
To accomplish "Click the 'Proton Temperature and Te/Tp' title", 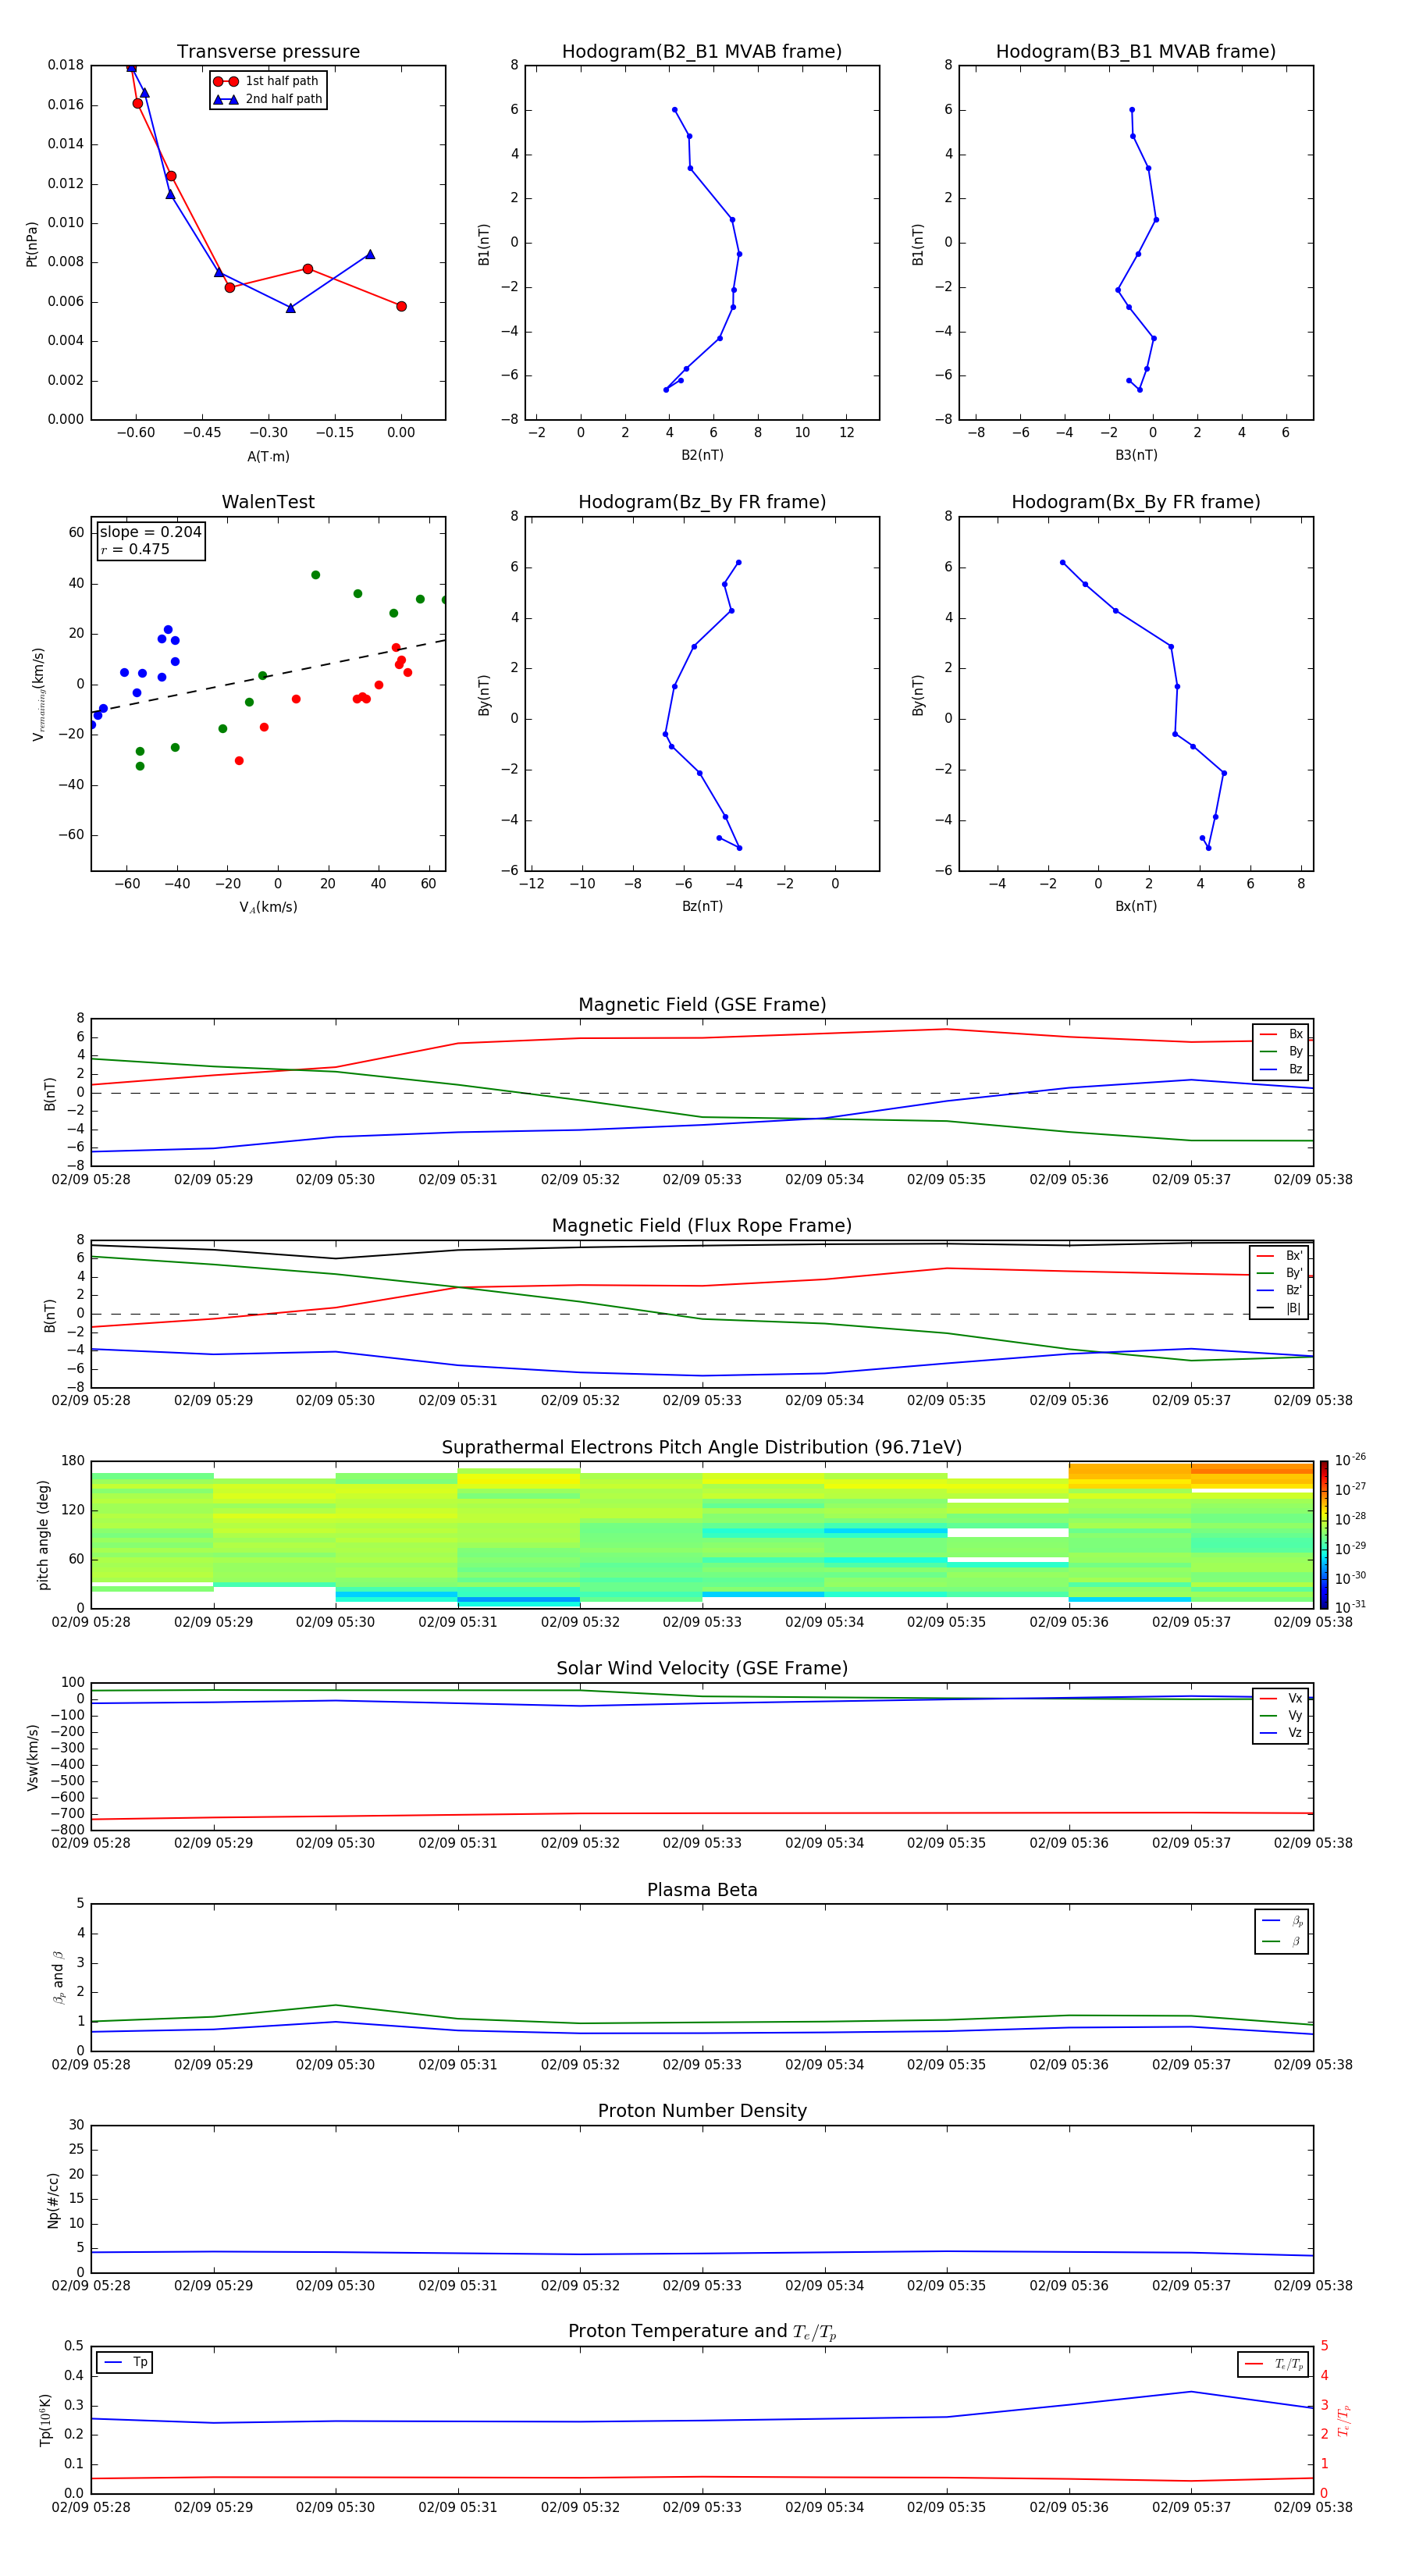I will [x=702, y=2331].
